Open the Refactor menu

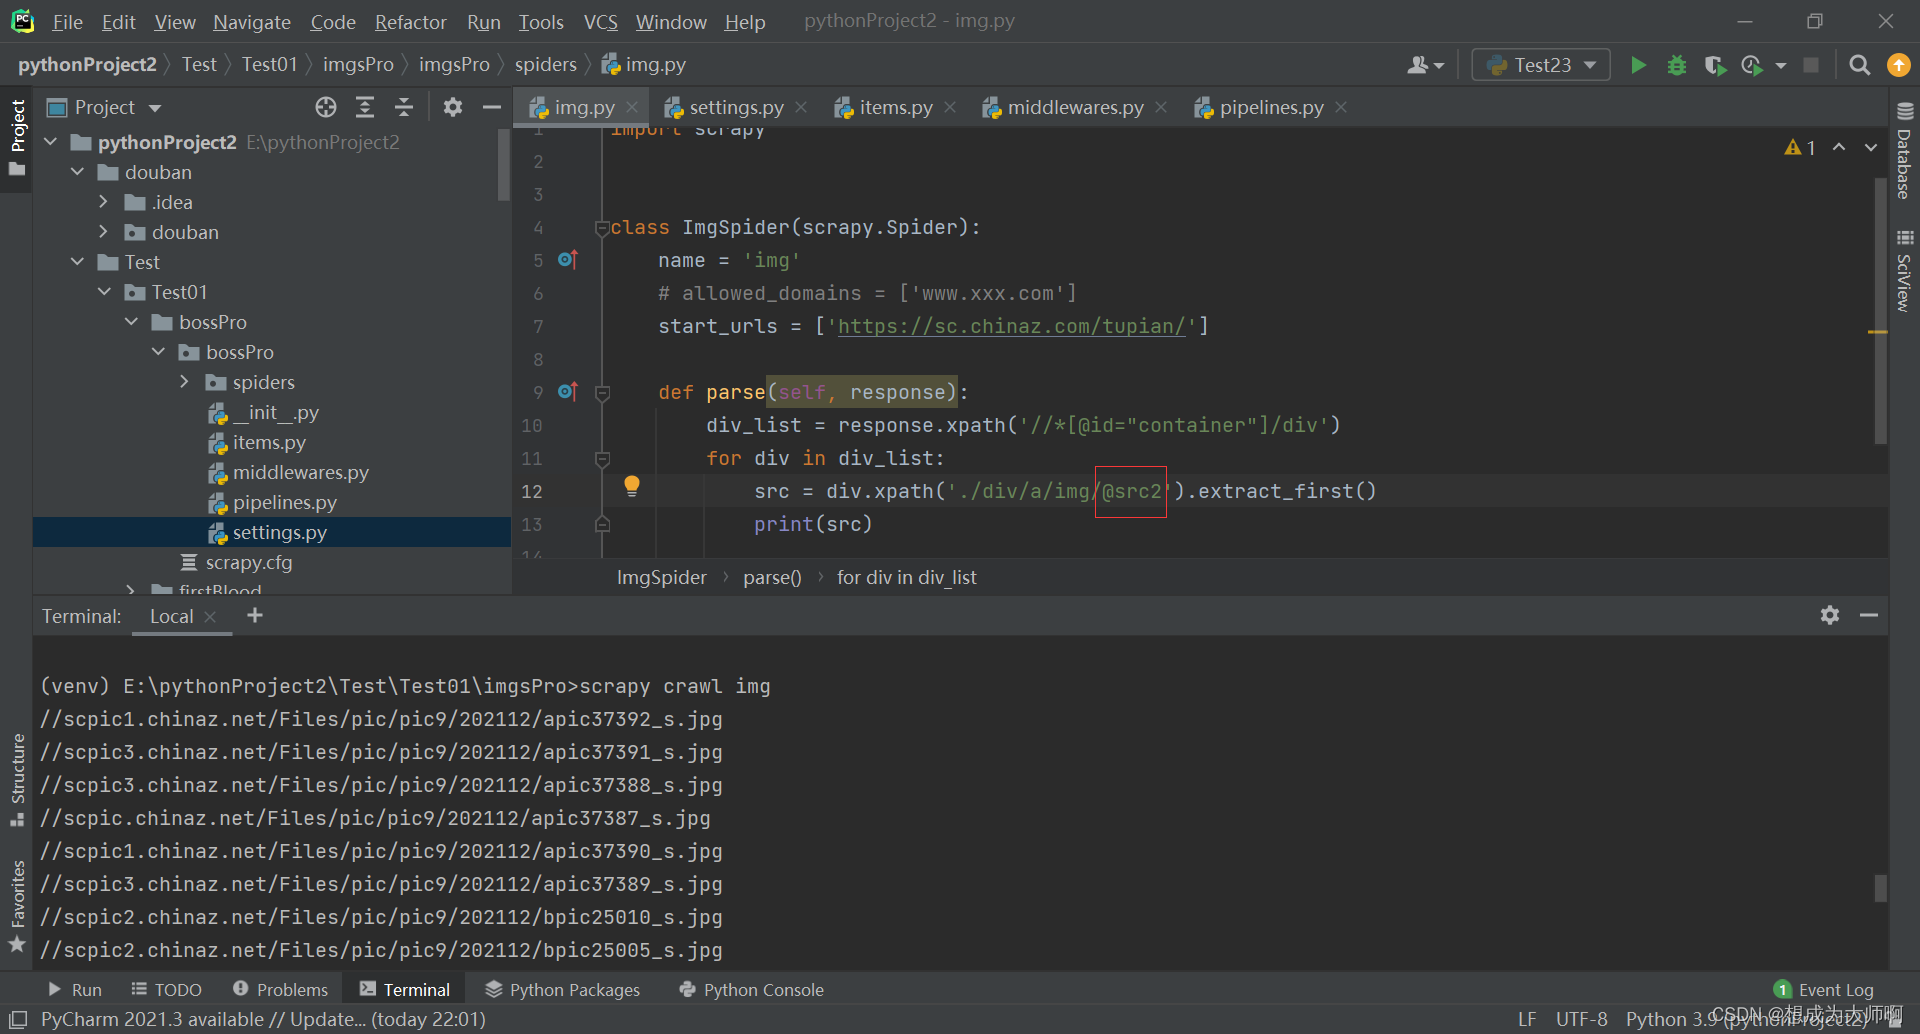pyautogui.click(x=410, y=22)
